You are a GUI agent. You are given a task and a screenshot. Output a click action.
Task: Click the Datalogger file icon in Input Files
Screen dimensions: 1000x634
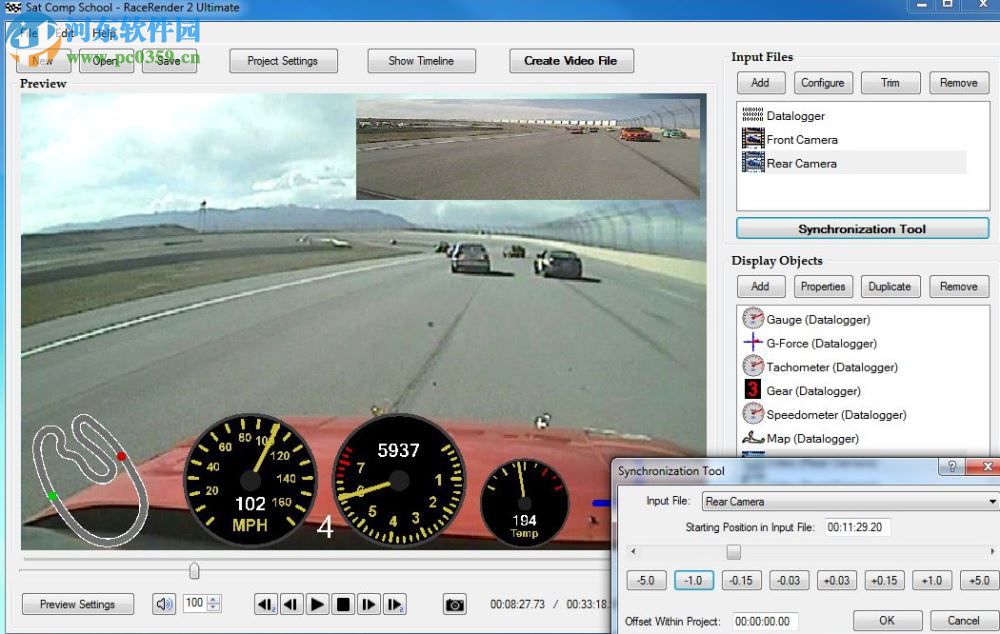tap(753, 115)
